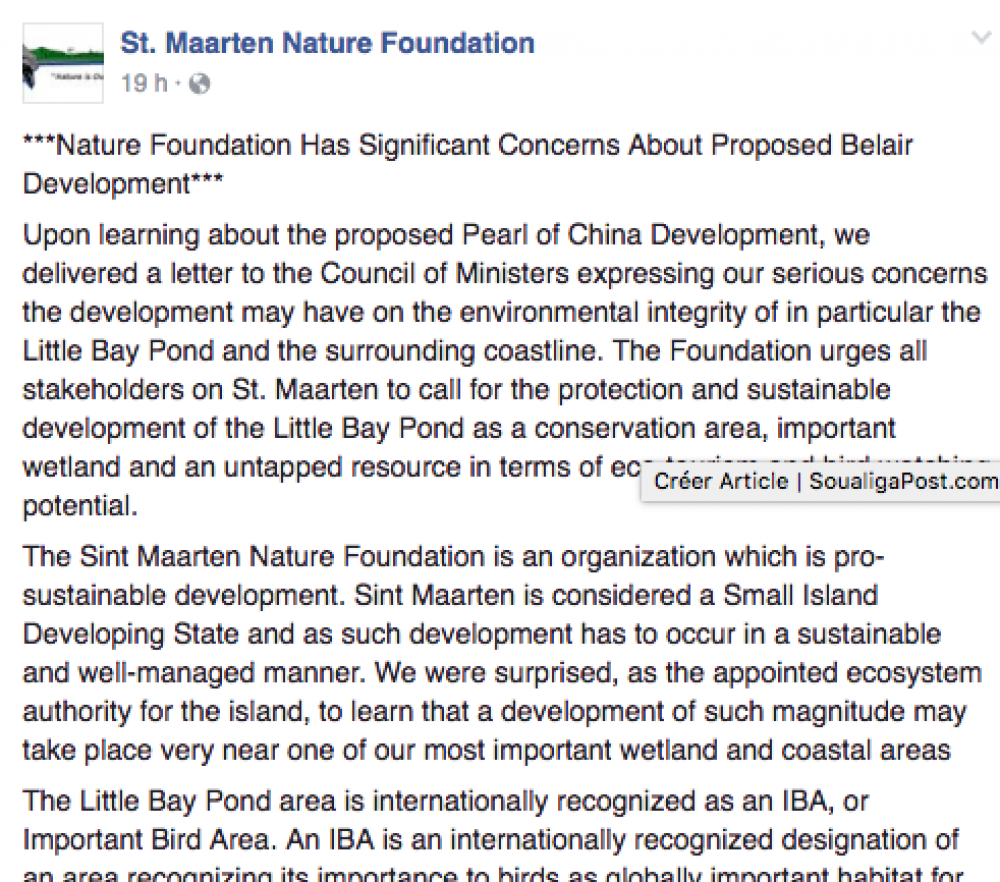
Task: Click the St. Maarten Nature Foundation profile picture
Action: [62, 63]
